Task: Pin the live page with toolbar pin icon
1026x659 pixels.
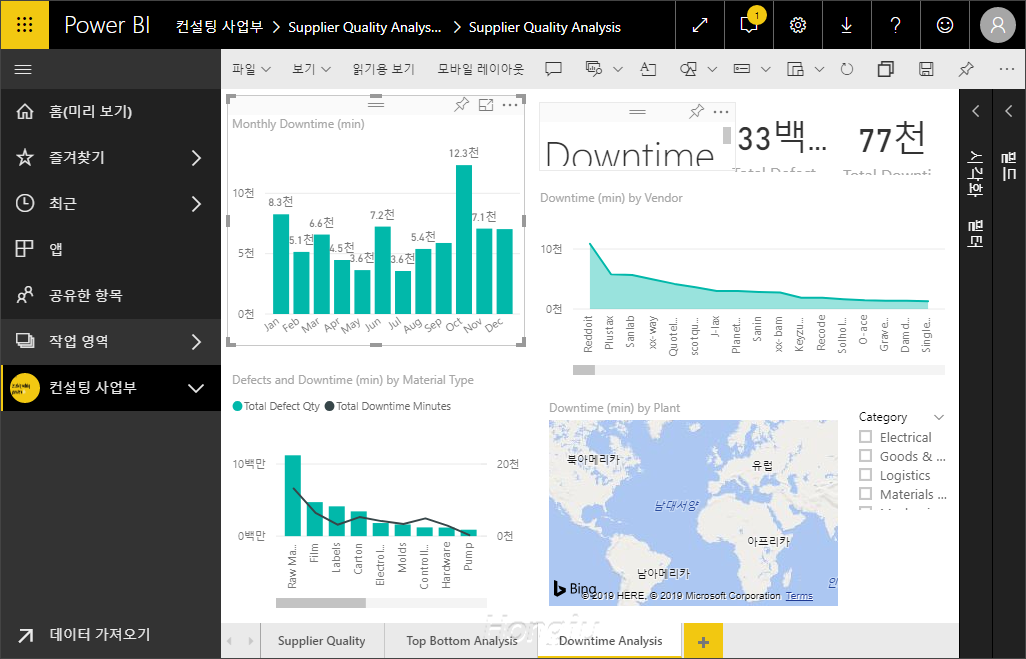Action: (x=966, y=69)
